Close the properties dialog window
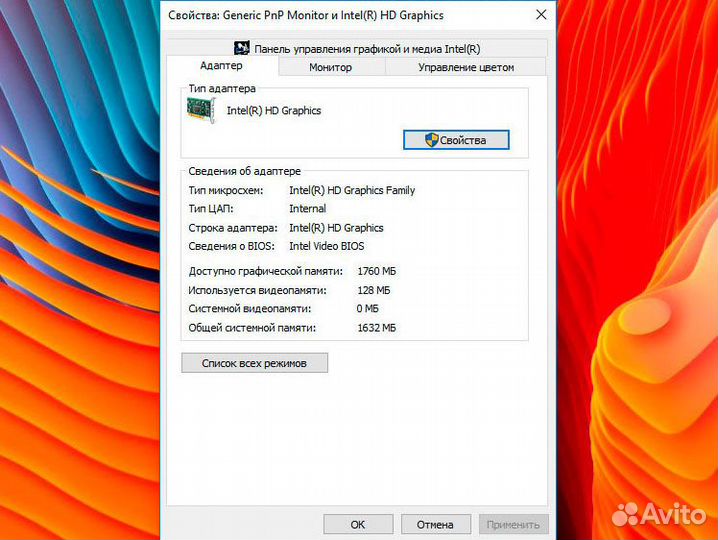This screenshot has height=540, width=718. tap(541, 15)
